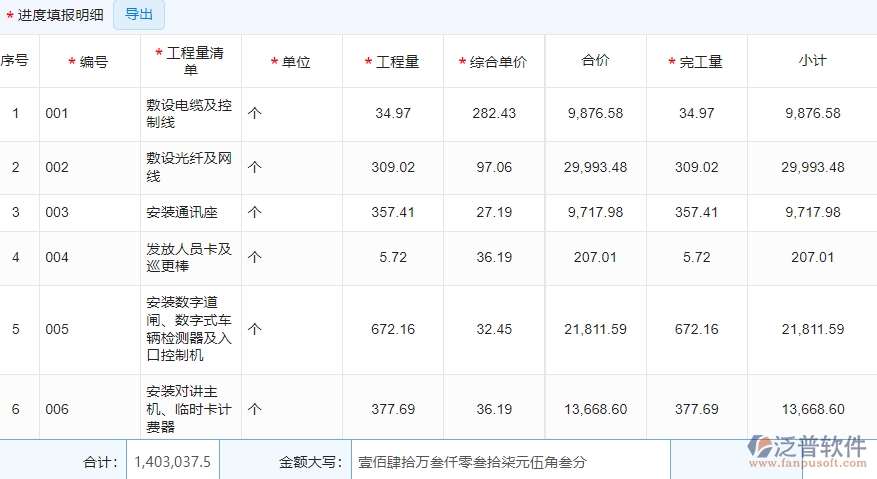The height and width of the screenshot is (479, 877).
Task: Click item 安装数字道闸、数字式车辆检测器
Action: (x=189, y=329)
